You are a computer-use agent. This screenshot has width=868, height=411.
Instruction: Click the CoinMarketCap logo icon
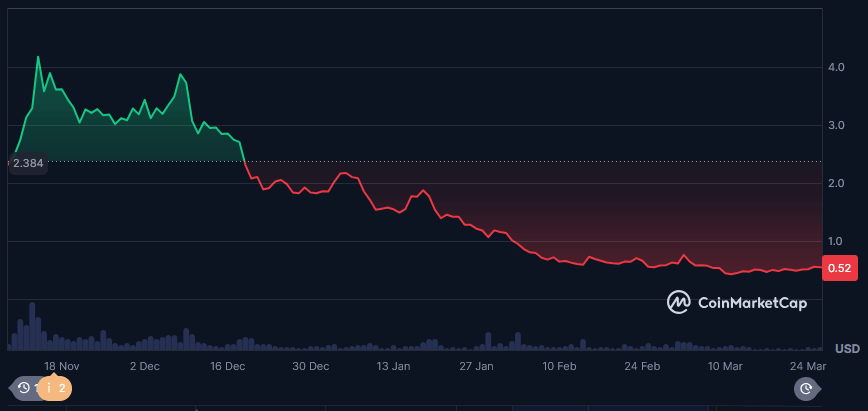[x=679, y=301]
